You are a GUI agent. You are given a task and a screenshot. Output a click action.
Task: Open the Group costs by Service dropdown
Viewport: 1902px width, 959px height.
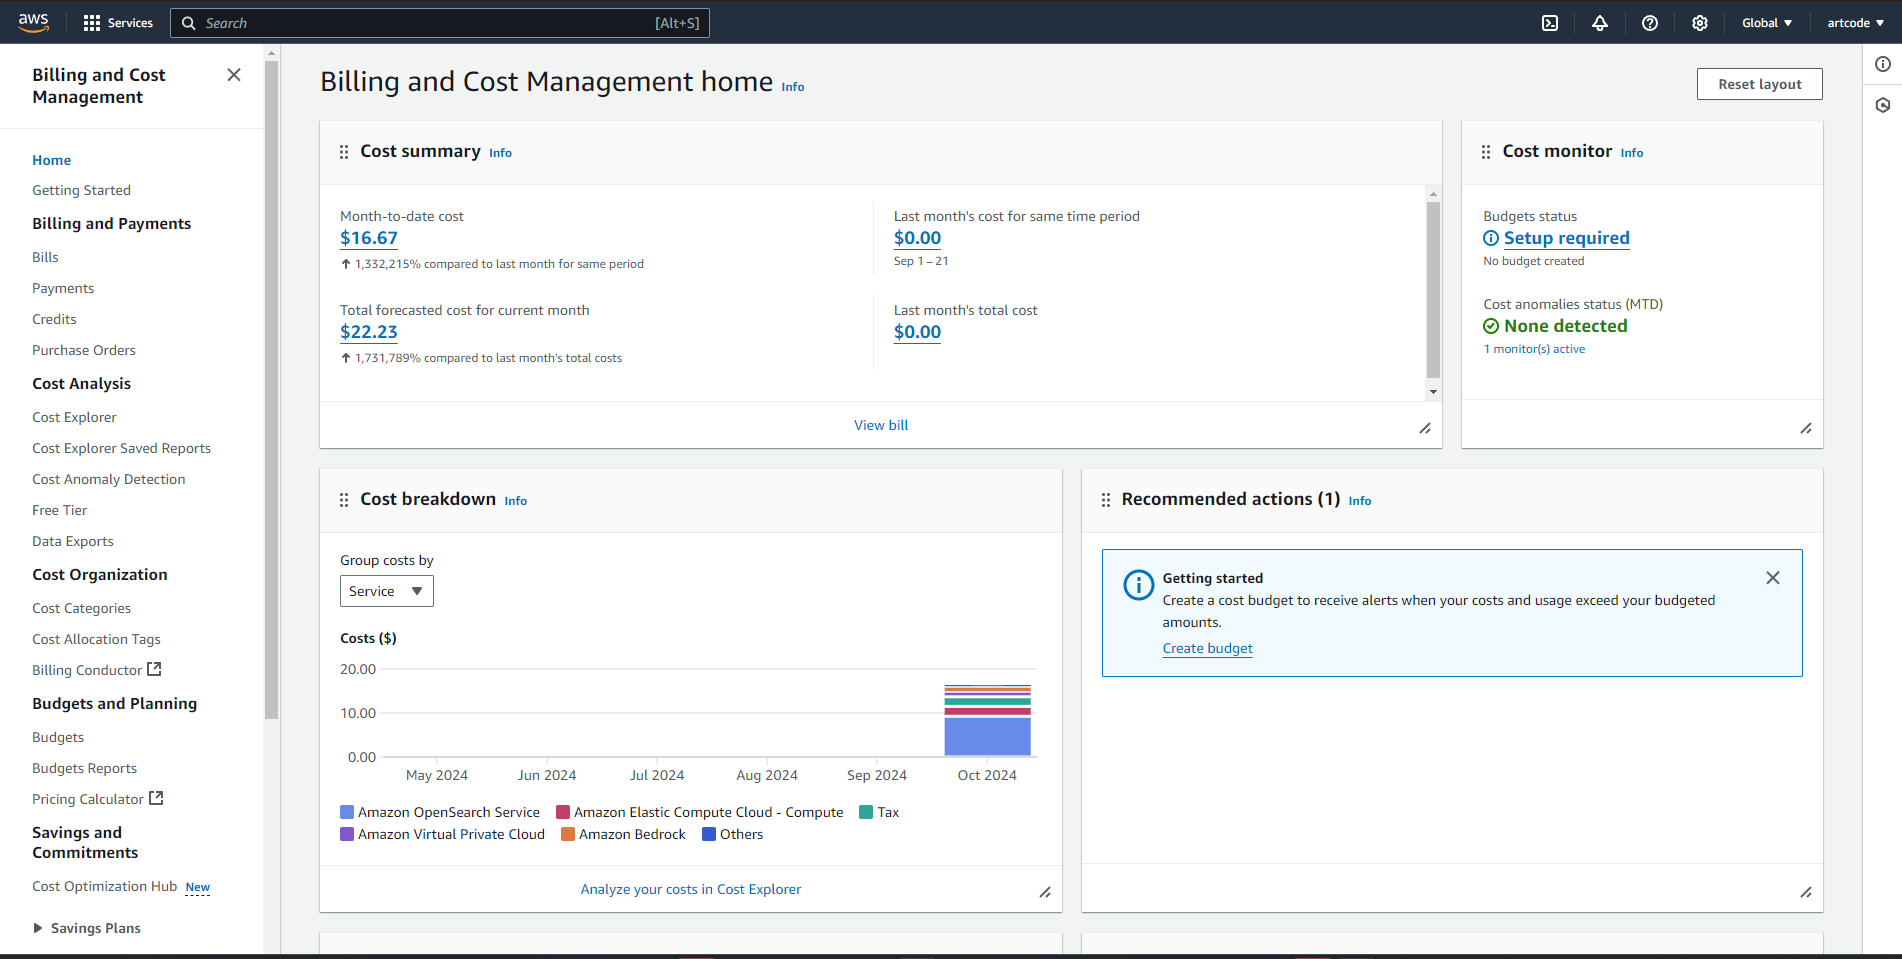pyautogui.click(x=387, y=591)
